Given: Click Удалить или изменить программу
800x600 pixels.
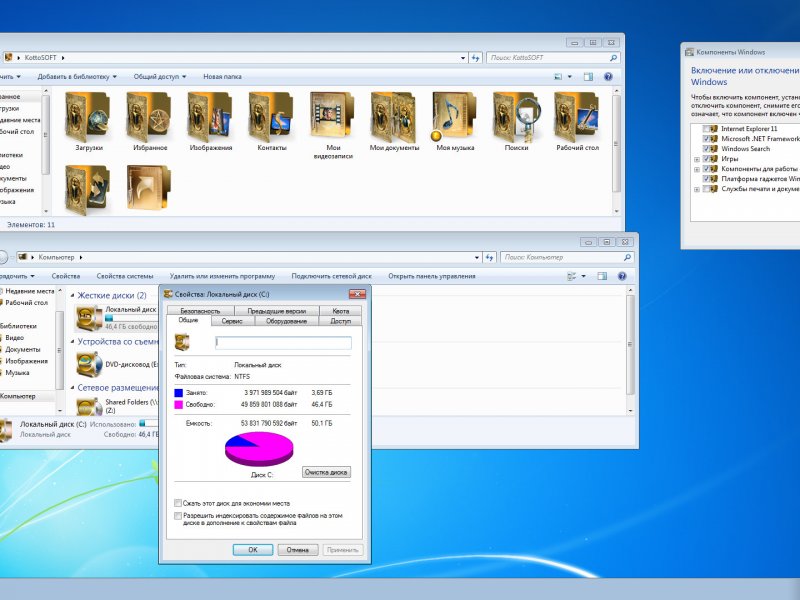Looking at the screenshot, I should tap(222, 276).
